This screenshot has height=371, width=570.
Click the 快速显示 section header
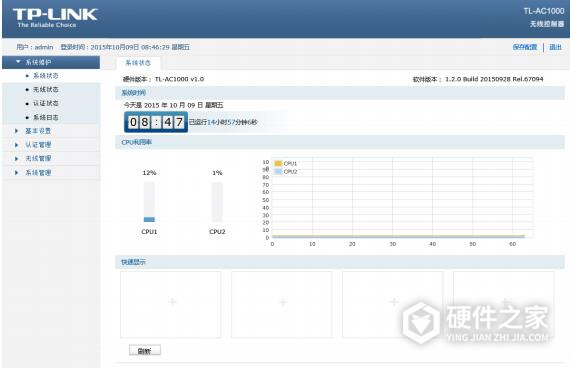(340, 262)
